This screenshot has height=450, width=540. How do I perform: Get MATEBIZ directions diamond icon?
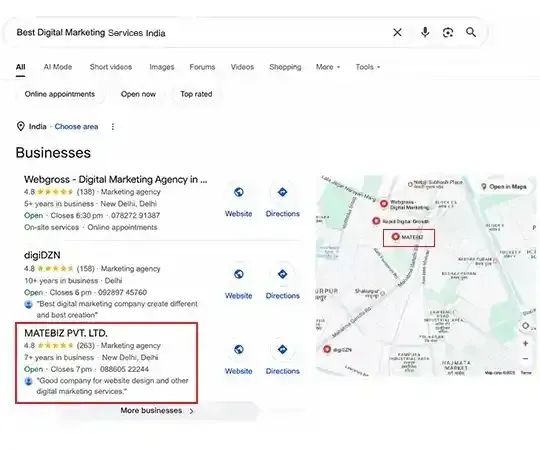tap(282, 349)
